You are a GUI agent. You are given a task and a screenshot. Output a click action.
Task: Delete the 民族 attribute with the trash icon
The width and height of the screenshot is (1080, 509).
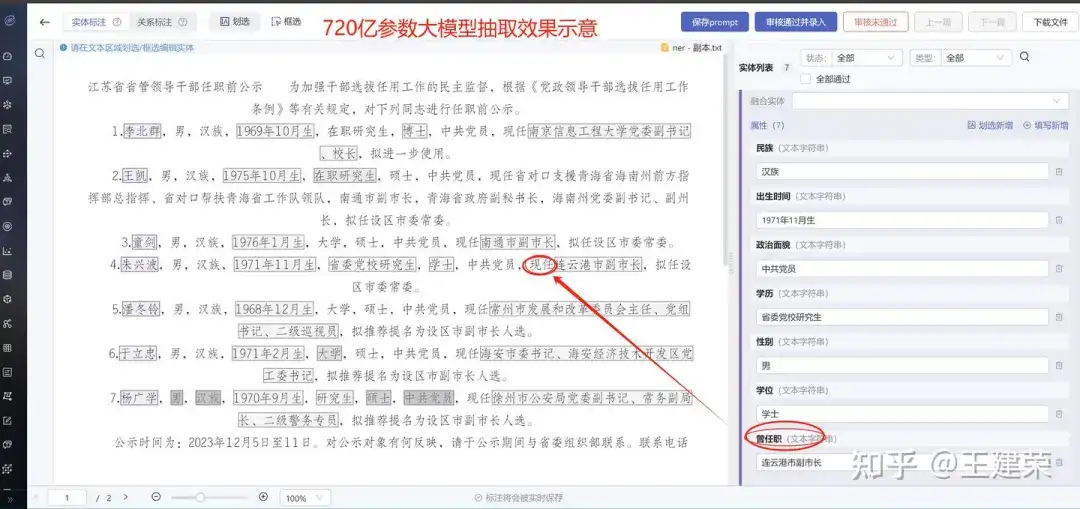1059,171
